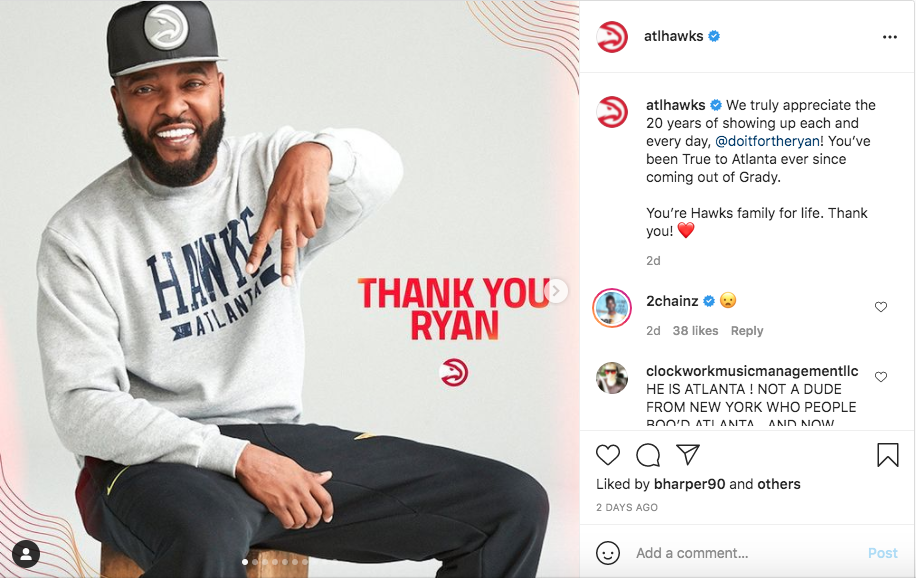Open the emoji picker smiley icon
The width and height of the screenshot is (916, 578).
tap(608, 552)
